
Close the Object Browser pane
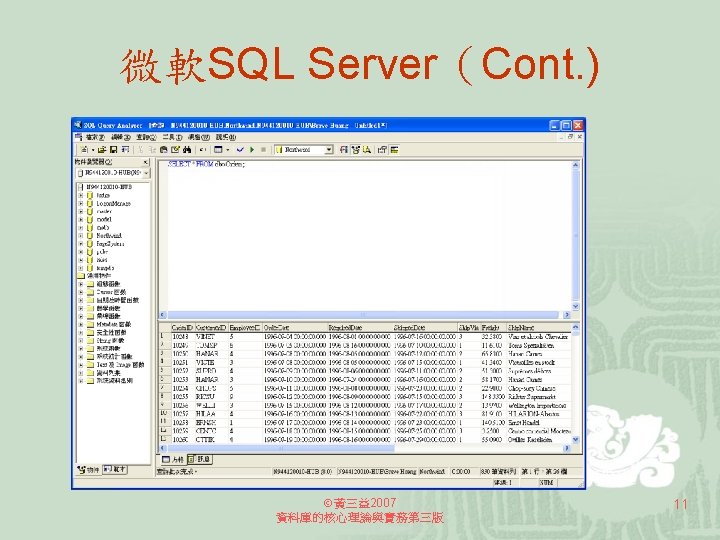146,162
